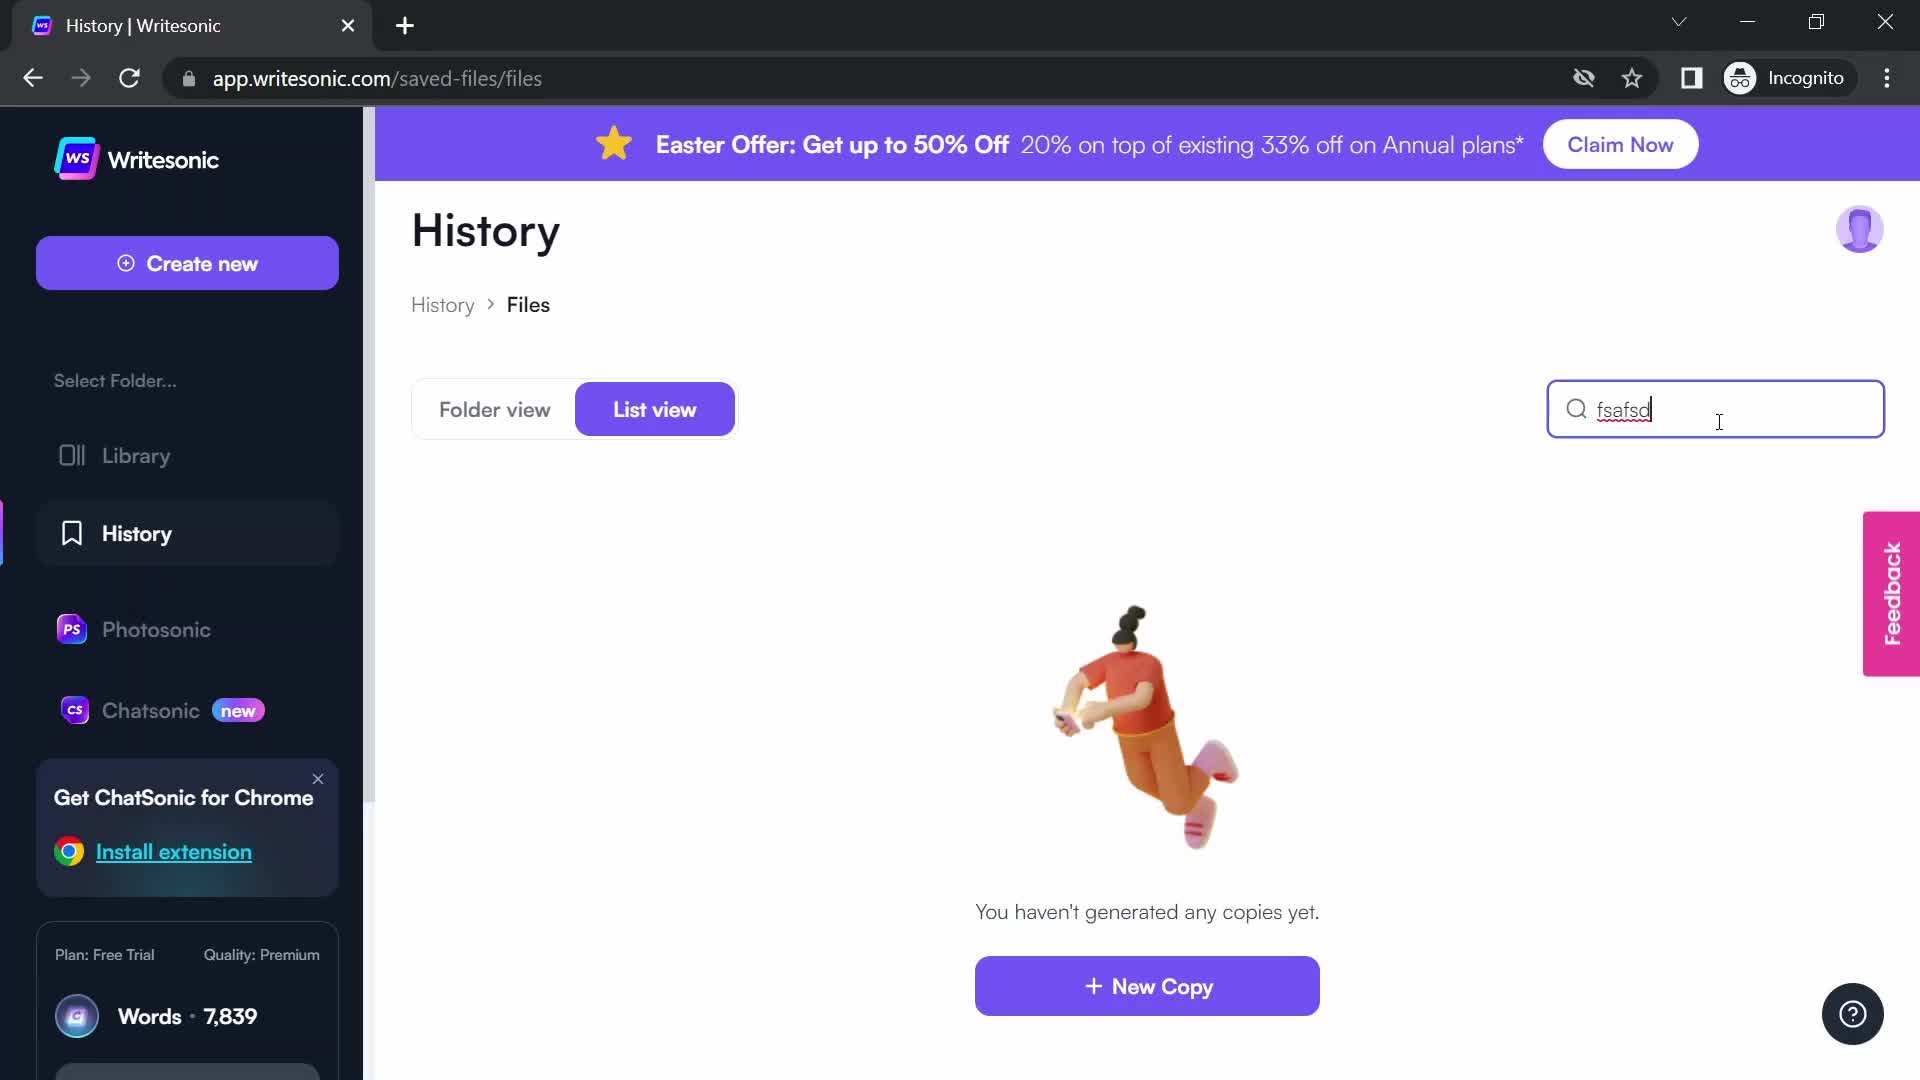1920x1080 pixels.
Task: Click the help question mark icon
Action: [1853, 1014]
